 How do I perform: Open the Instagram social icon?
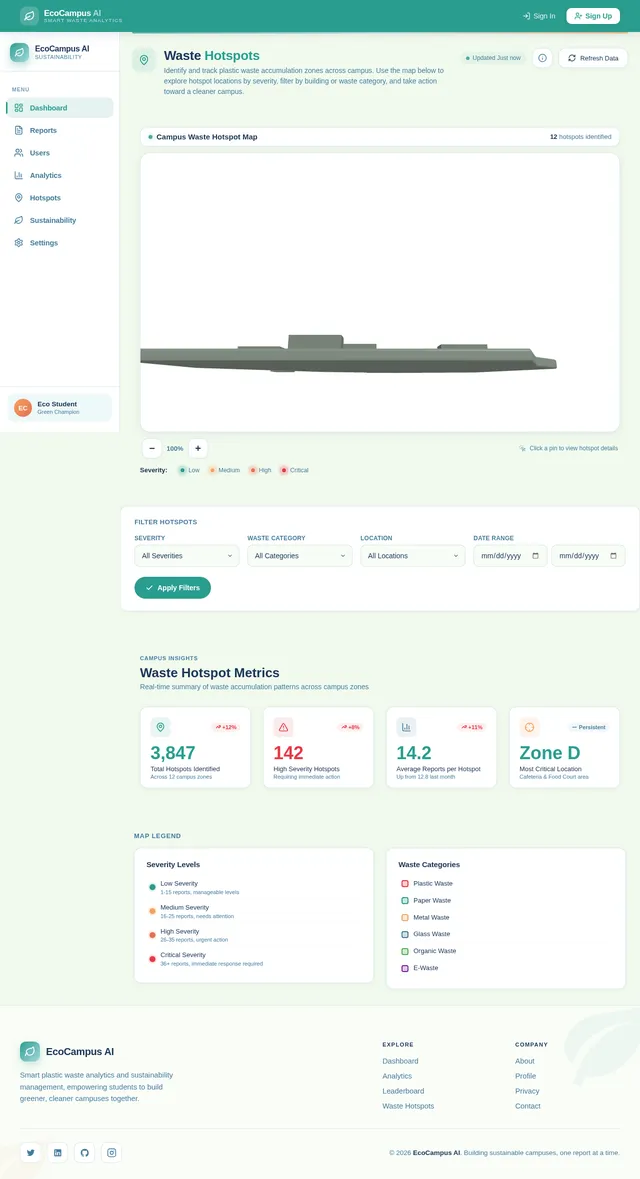(x=111, y=1153)
